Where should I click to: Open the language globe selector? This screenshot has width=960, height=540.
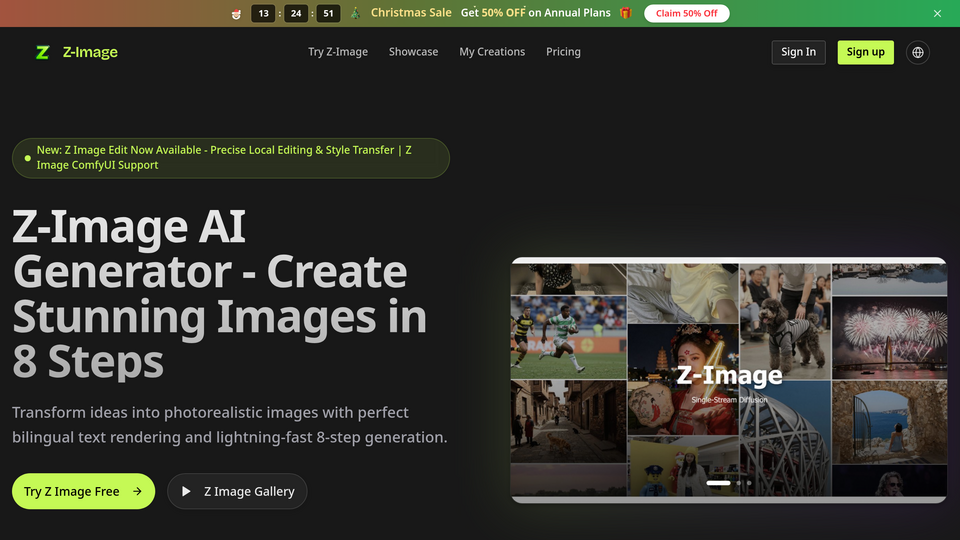click(918, 52)
